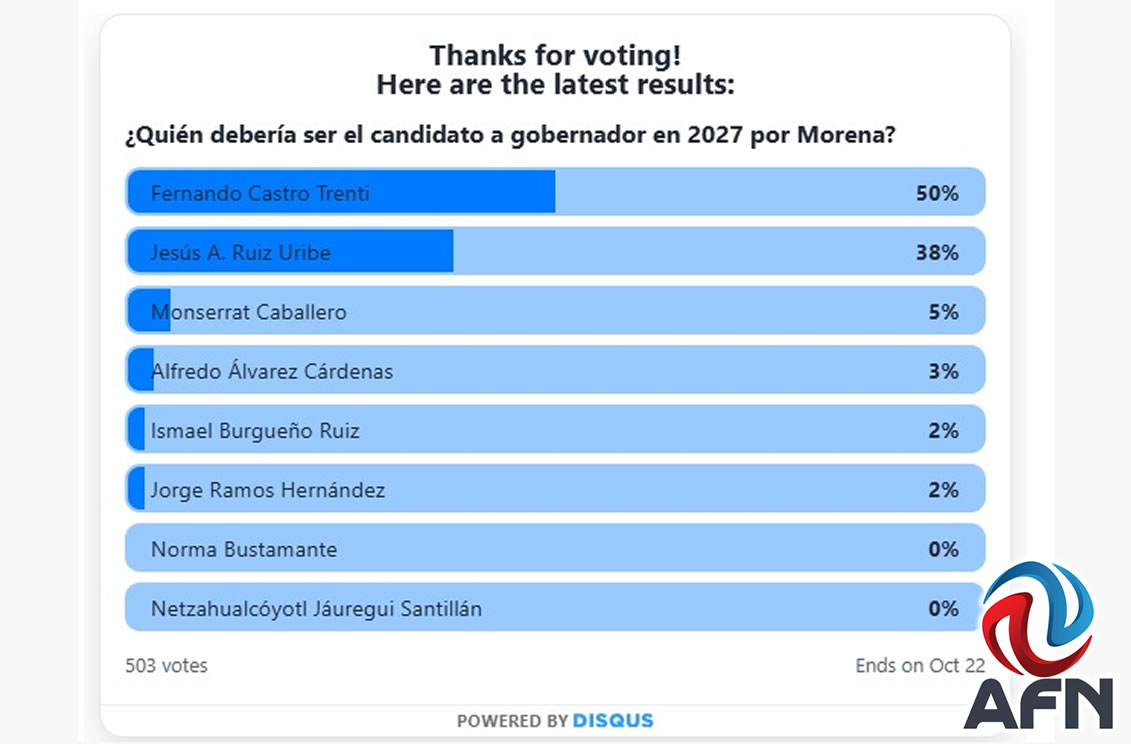
Task: Click the POWERED BY text in footer
Action: pyautogui.click(x=512, y=720)
